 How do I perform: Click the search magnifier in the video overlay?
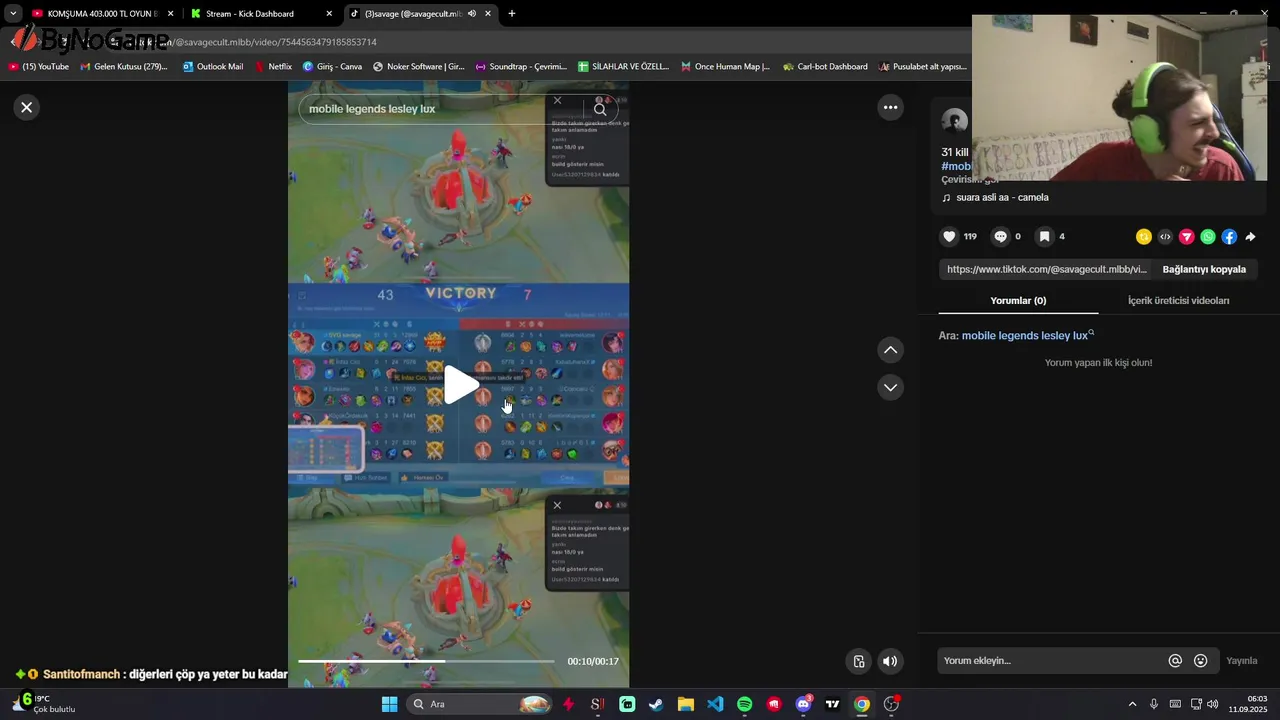[x=600, y=109]
